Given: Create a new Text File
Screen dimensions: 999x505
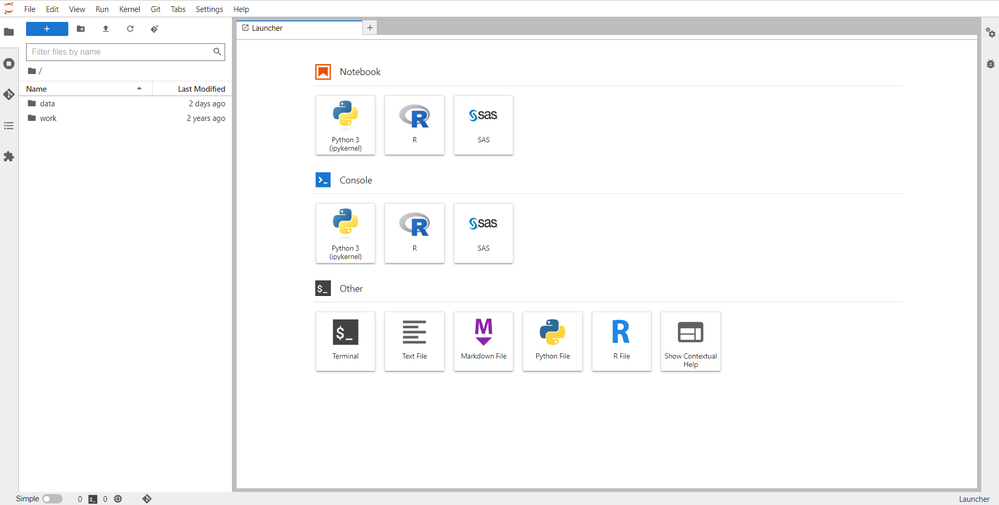Looking at the screenshot, I should tap(414, 342).
